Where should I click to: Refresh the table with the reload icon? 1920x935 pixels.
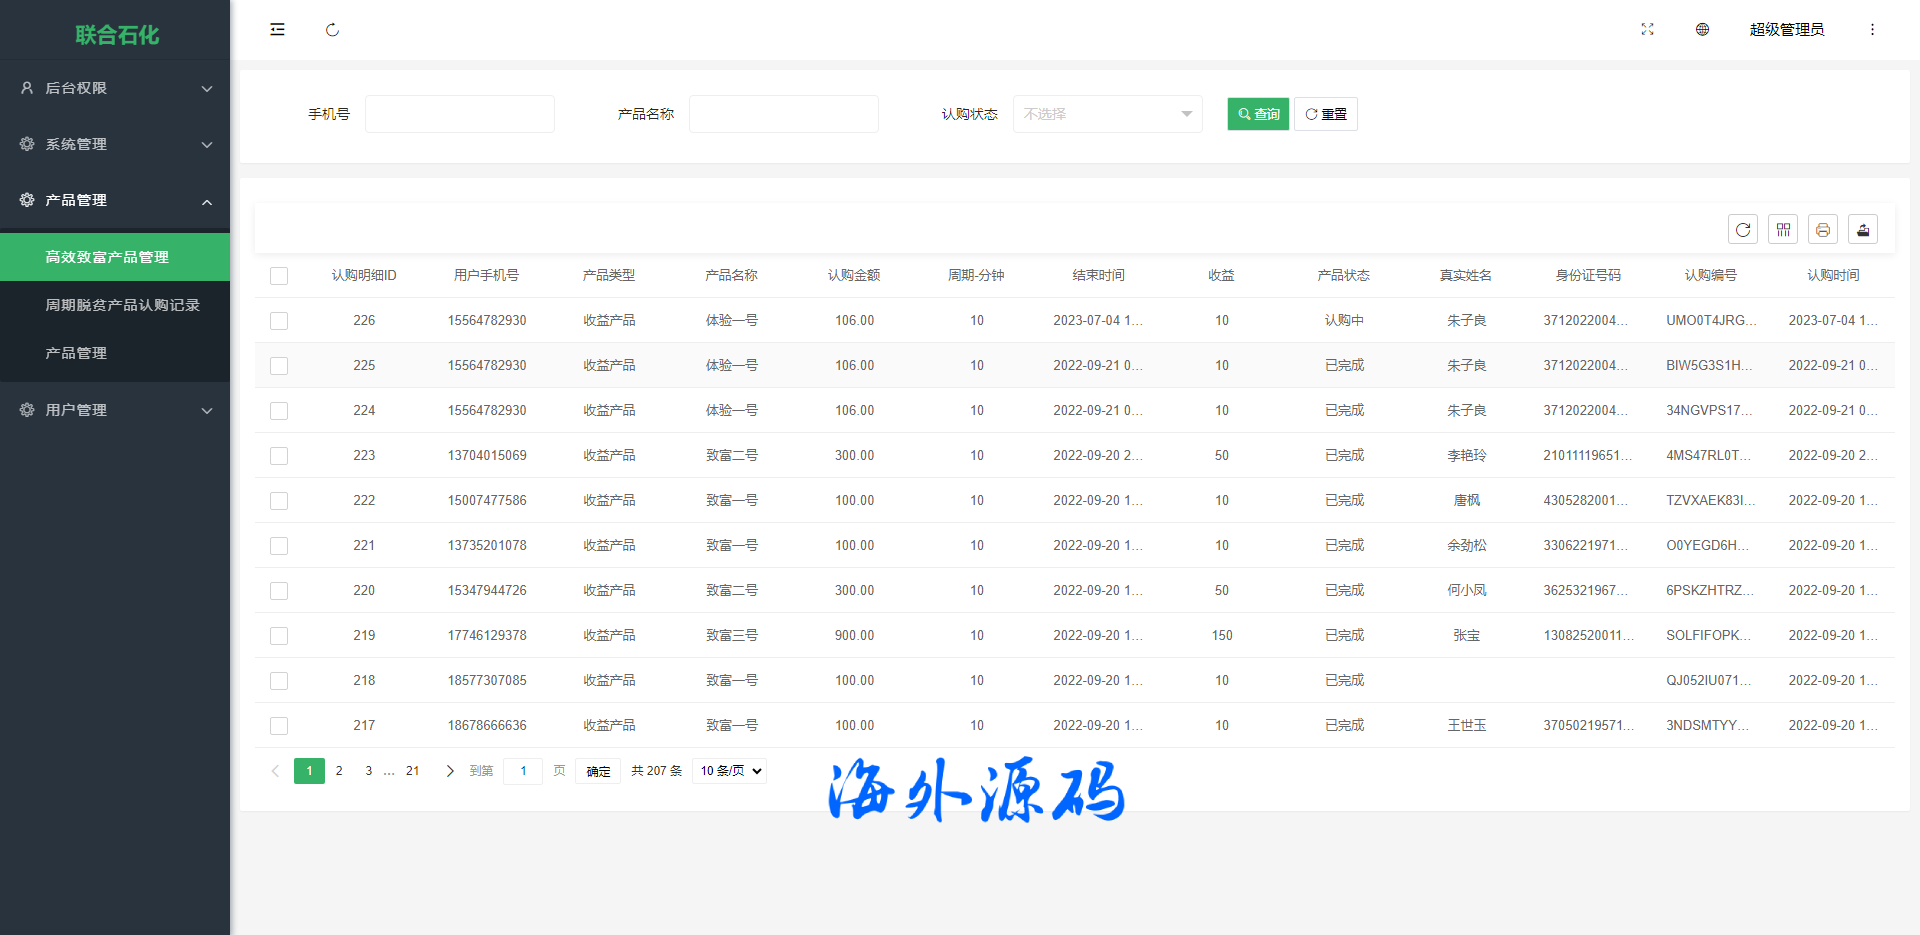[1743, 230]
